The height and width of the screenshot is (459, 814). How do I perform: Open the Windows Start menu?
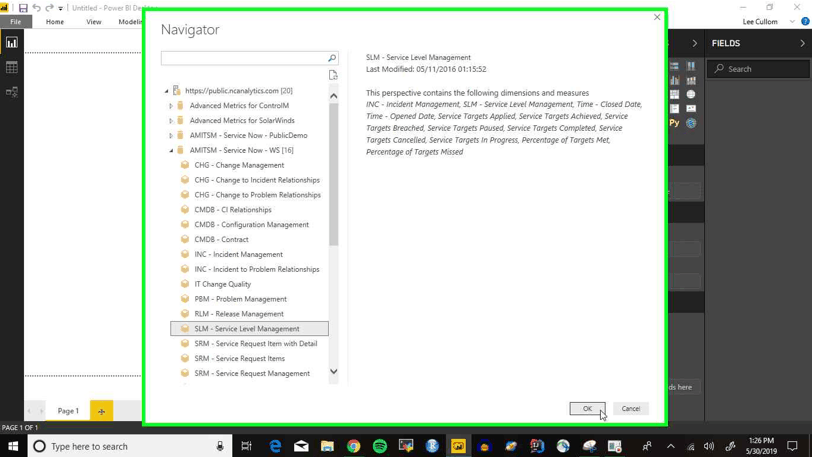point(13,447)
